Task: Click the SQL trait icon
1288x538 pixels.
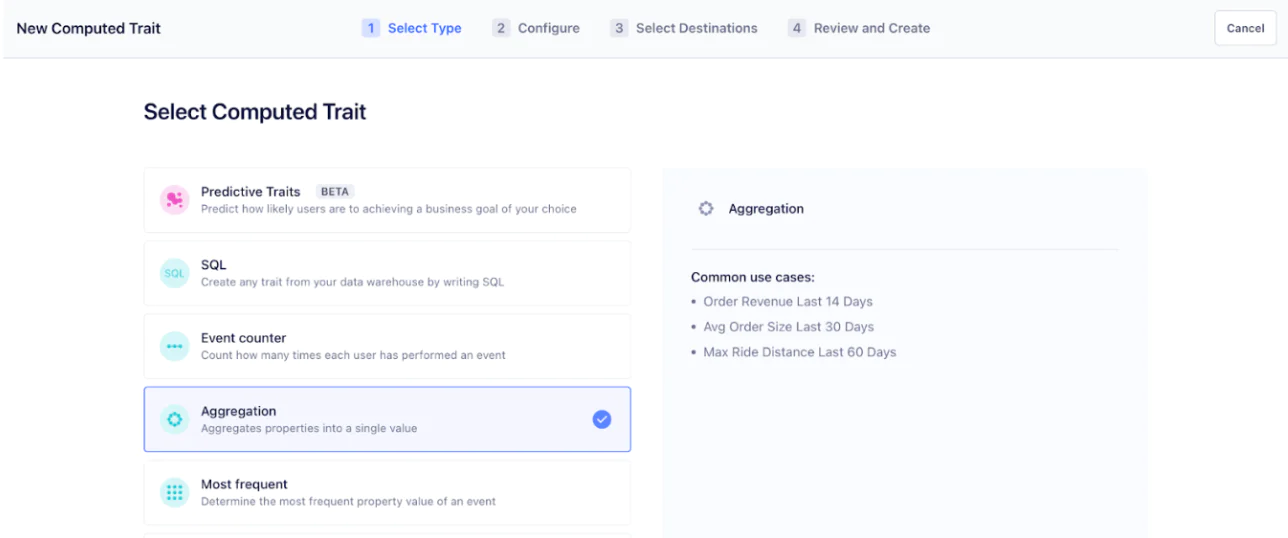Action: tap(175, 273)
